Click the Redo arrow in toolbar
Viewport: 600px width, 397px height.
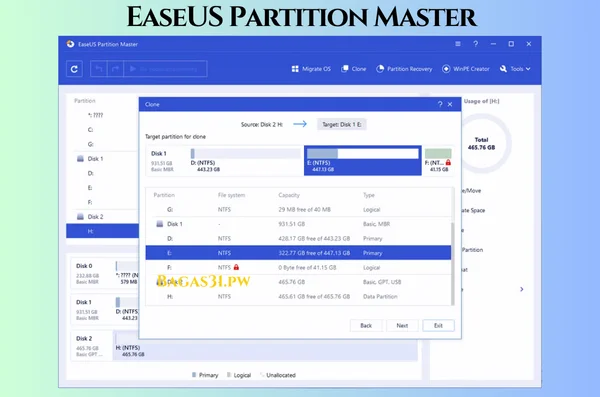115,69
